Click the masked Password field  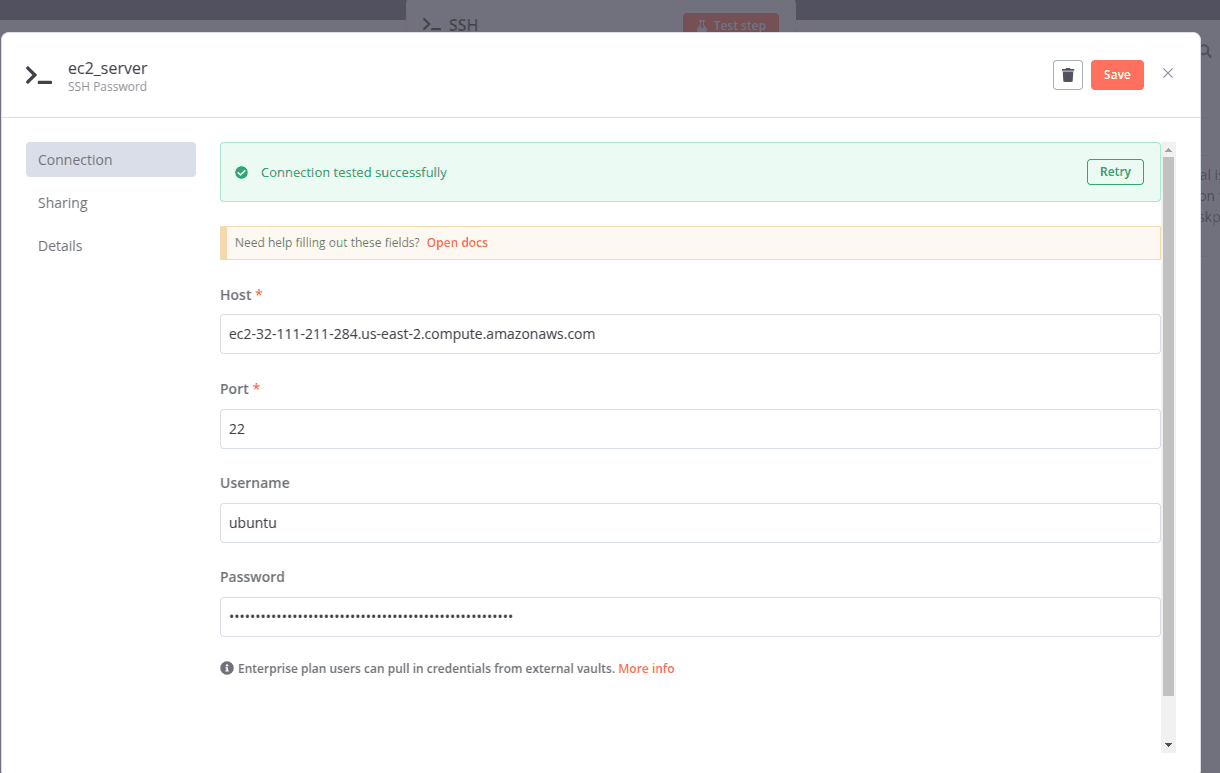[x=690, y=617]
